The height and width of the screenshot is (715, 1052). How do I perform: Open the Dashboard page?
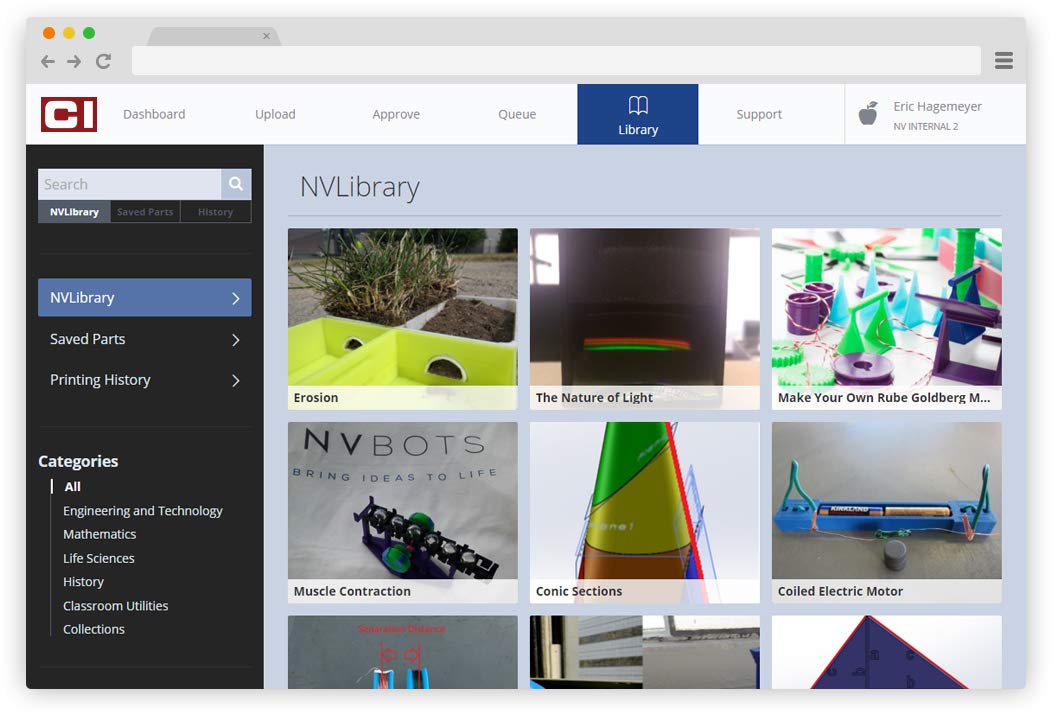pyautogui.click(x=154, y=114)
